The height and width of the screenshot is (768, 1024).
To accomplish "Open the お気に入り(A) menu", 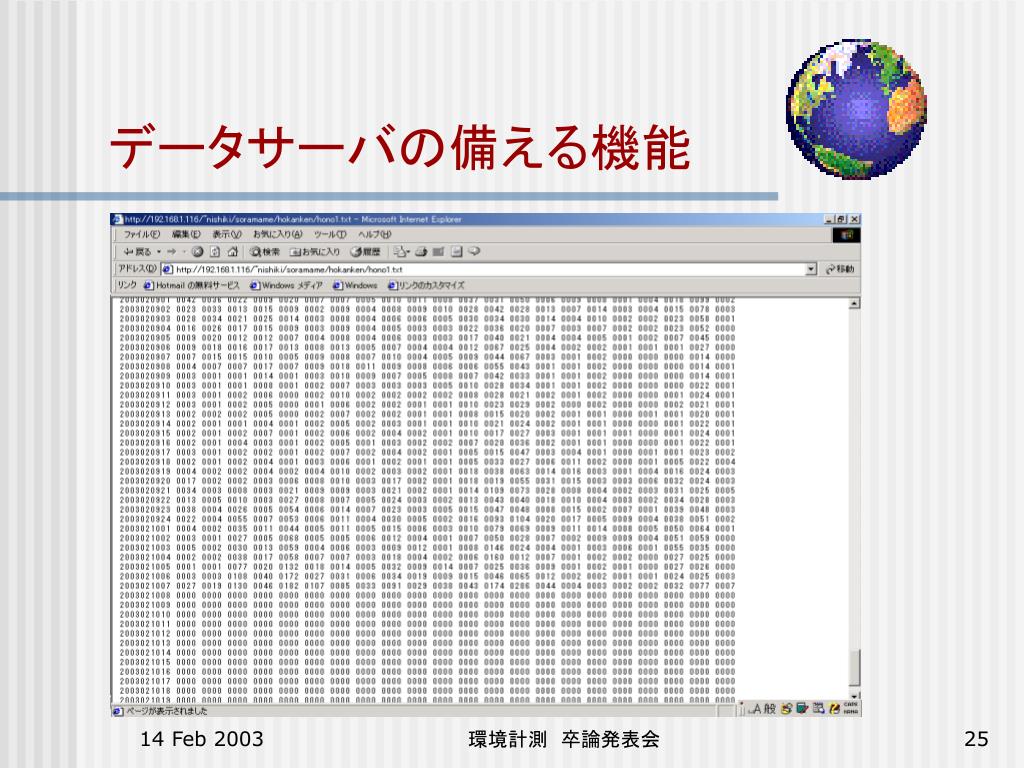I will pyautogui.click(x=278, y=234).
